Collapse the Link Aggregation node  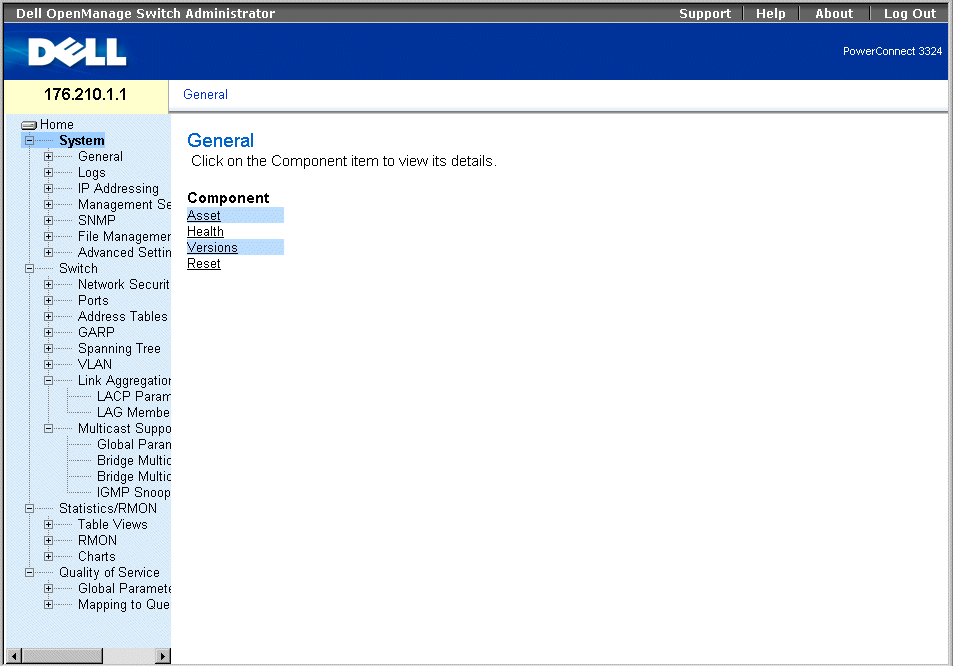pos(48,380)
